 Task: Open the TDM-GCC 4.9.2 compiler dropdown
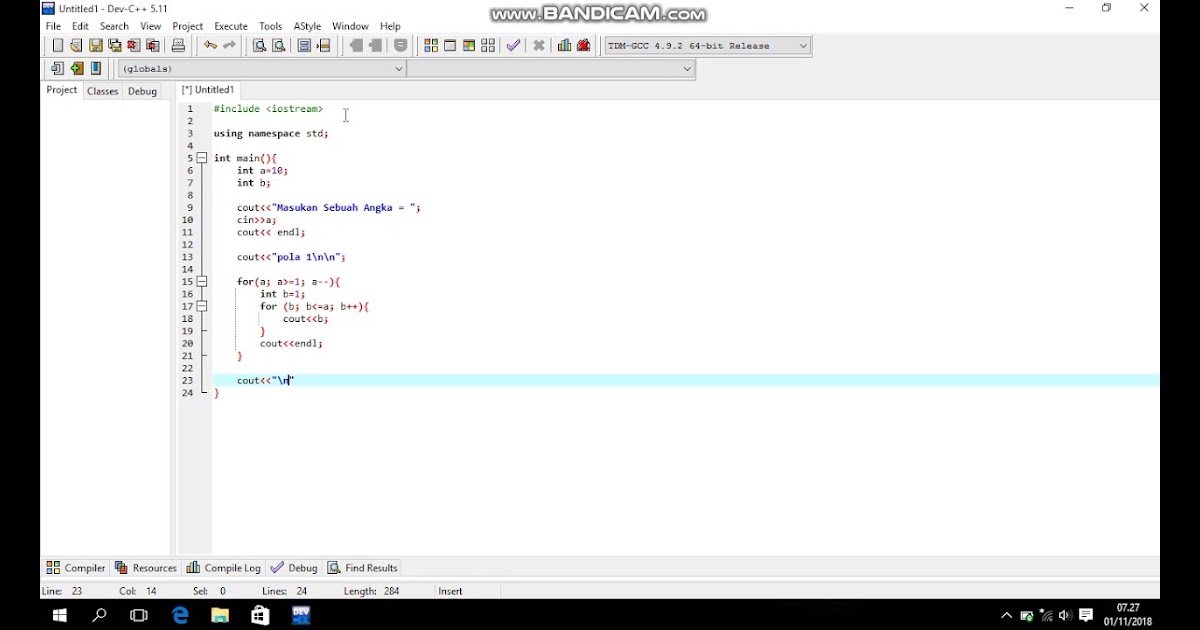pyautogui.click(x=803, y=45)
